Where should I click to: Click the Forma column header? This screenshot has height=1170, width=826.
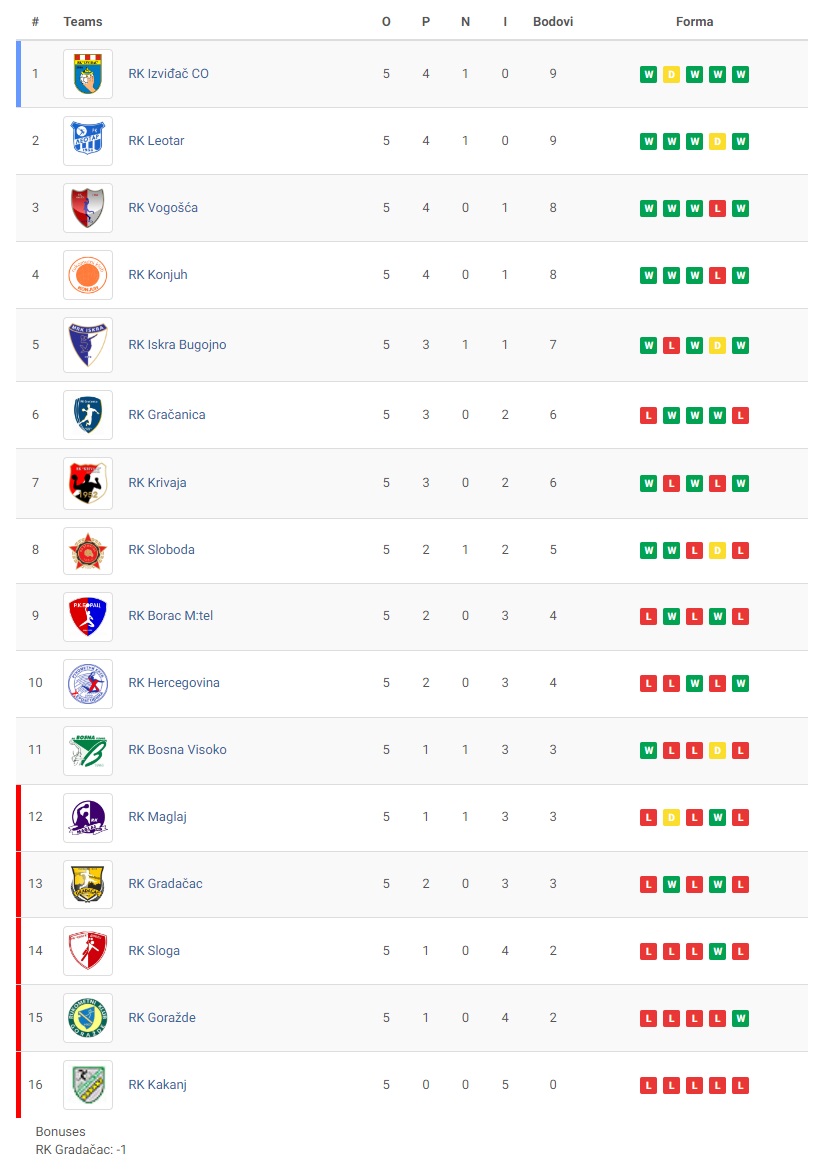pos(695,22)
